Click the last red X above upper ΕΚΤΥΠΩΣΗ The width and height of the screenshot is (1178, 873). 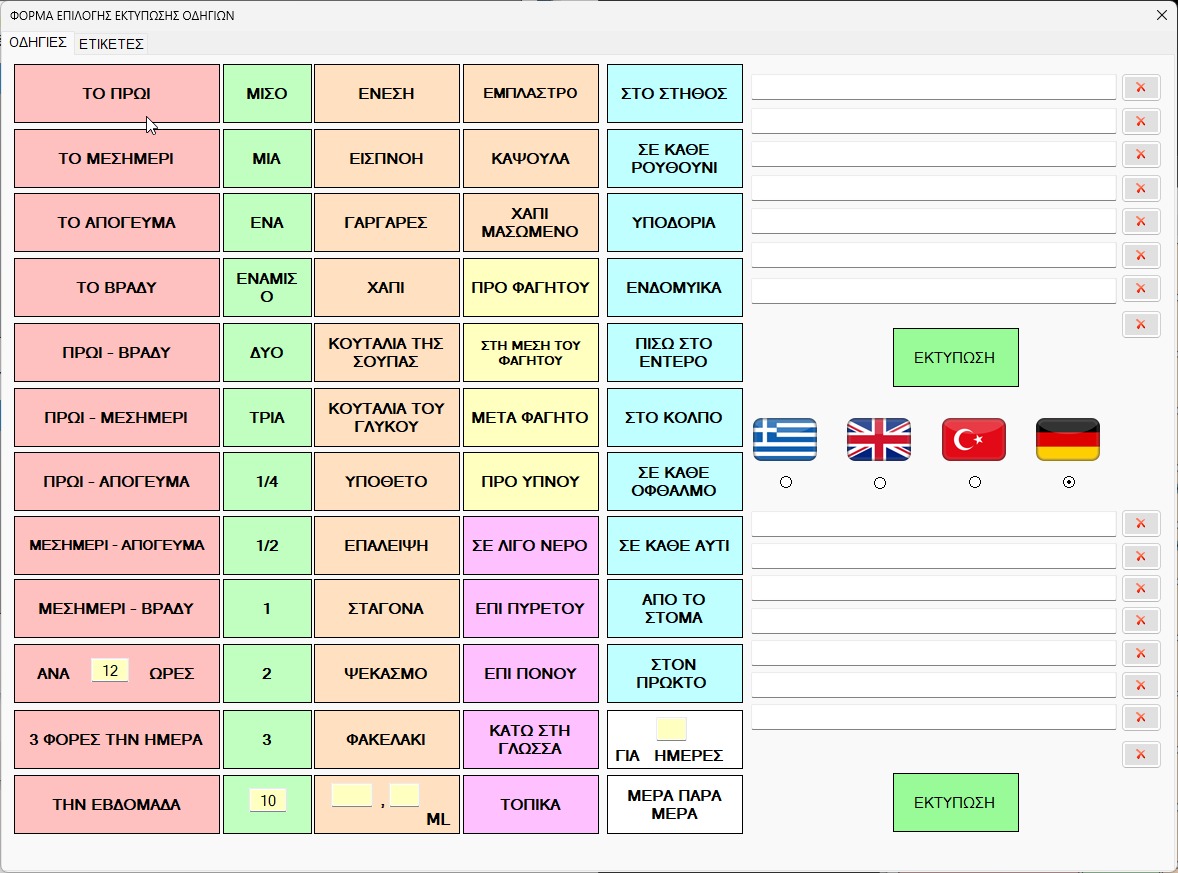pyautogui.click(x=1140, y=325)
